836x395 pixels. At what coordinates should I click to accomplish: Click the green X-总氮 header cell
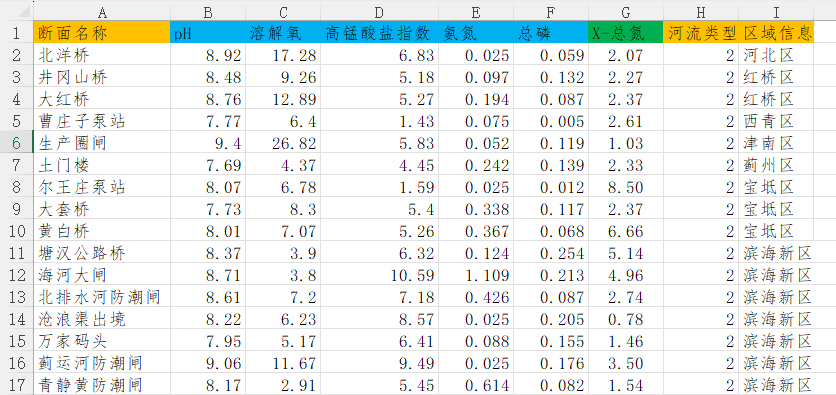click(x=626, y=33)
